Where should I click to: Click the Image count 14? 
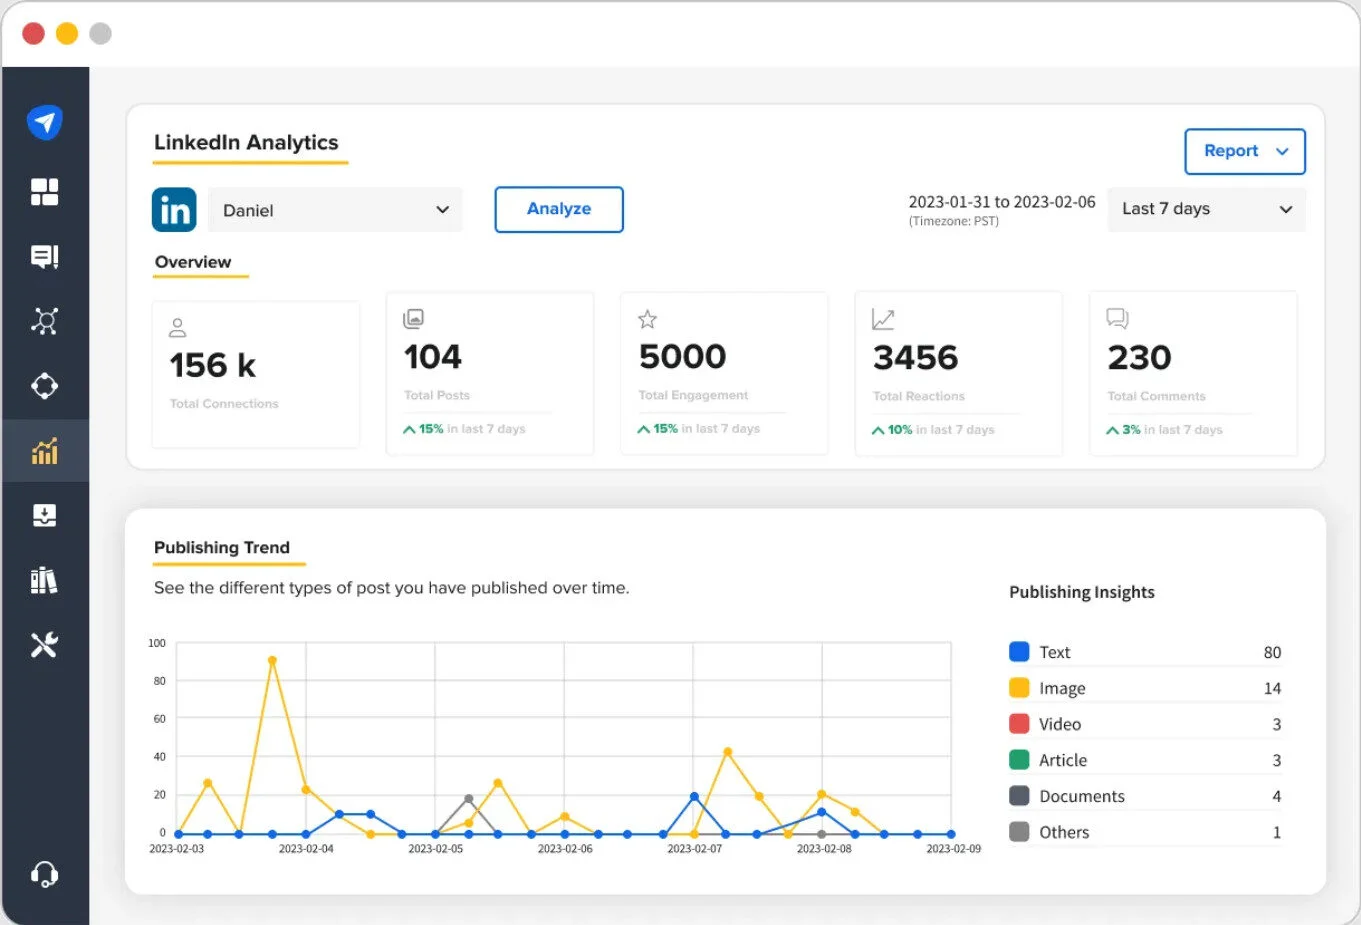pyautogui.click(x=1272, y=688)
